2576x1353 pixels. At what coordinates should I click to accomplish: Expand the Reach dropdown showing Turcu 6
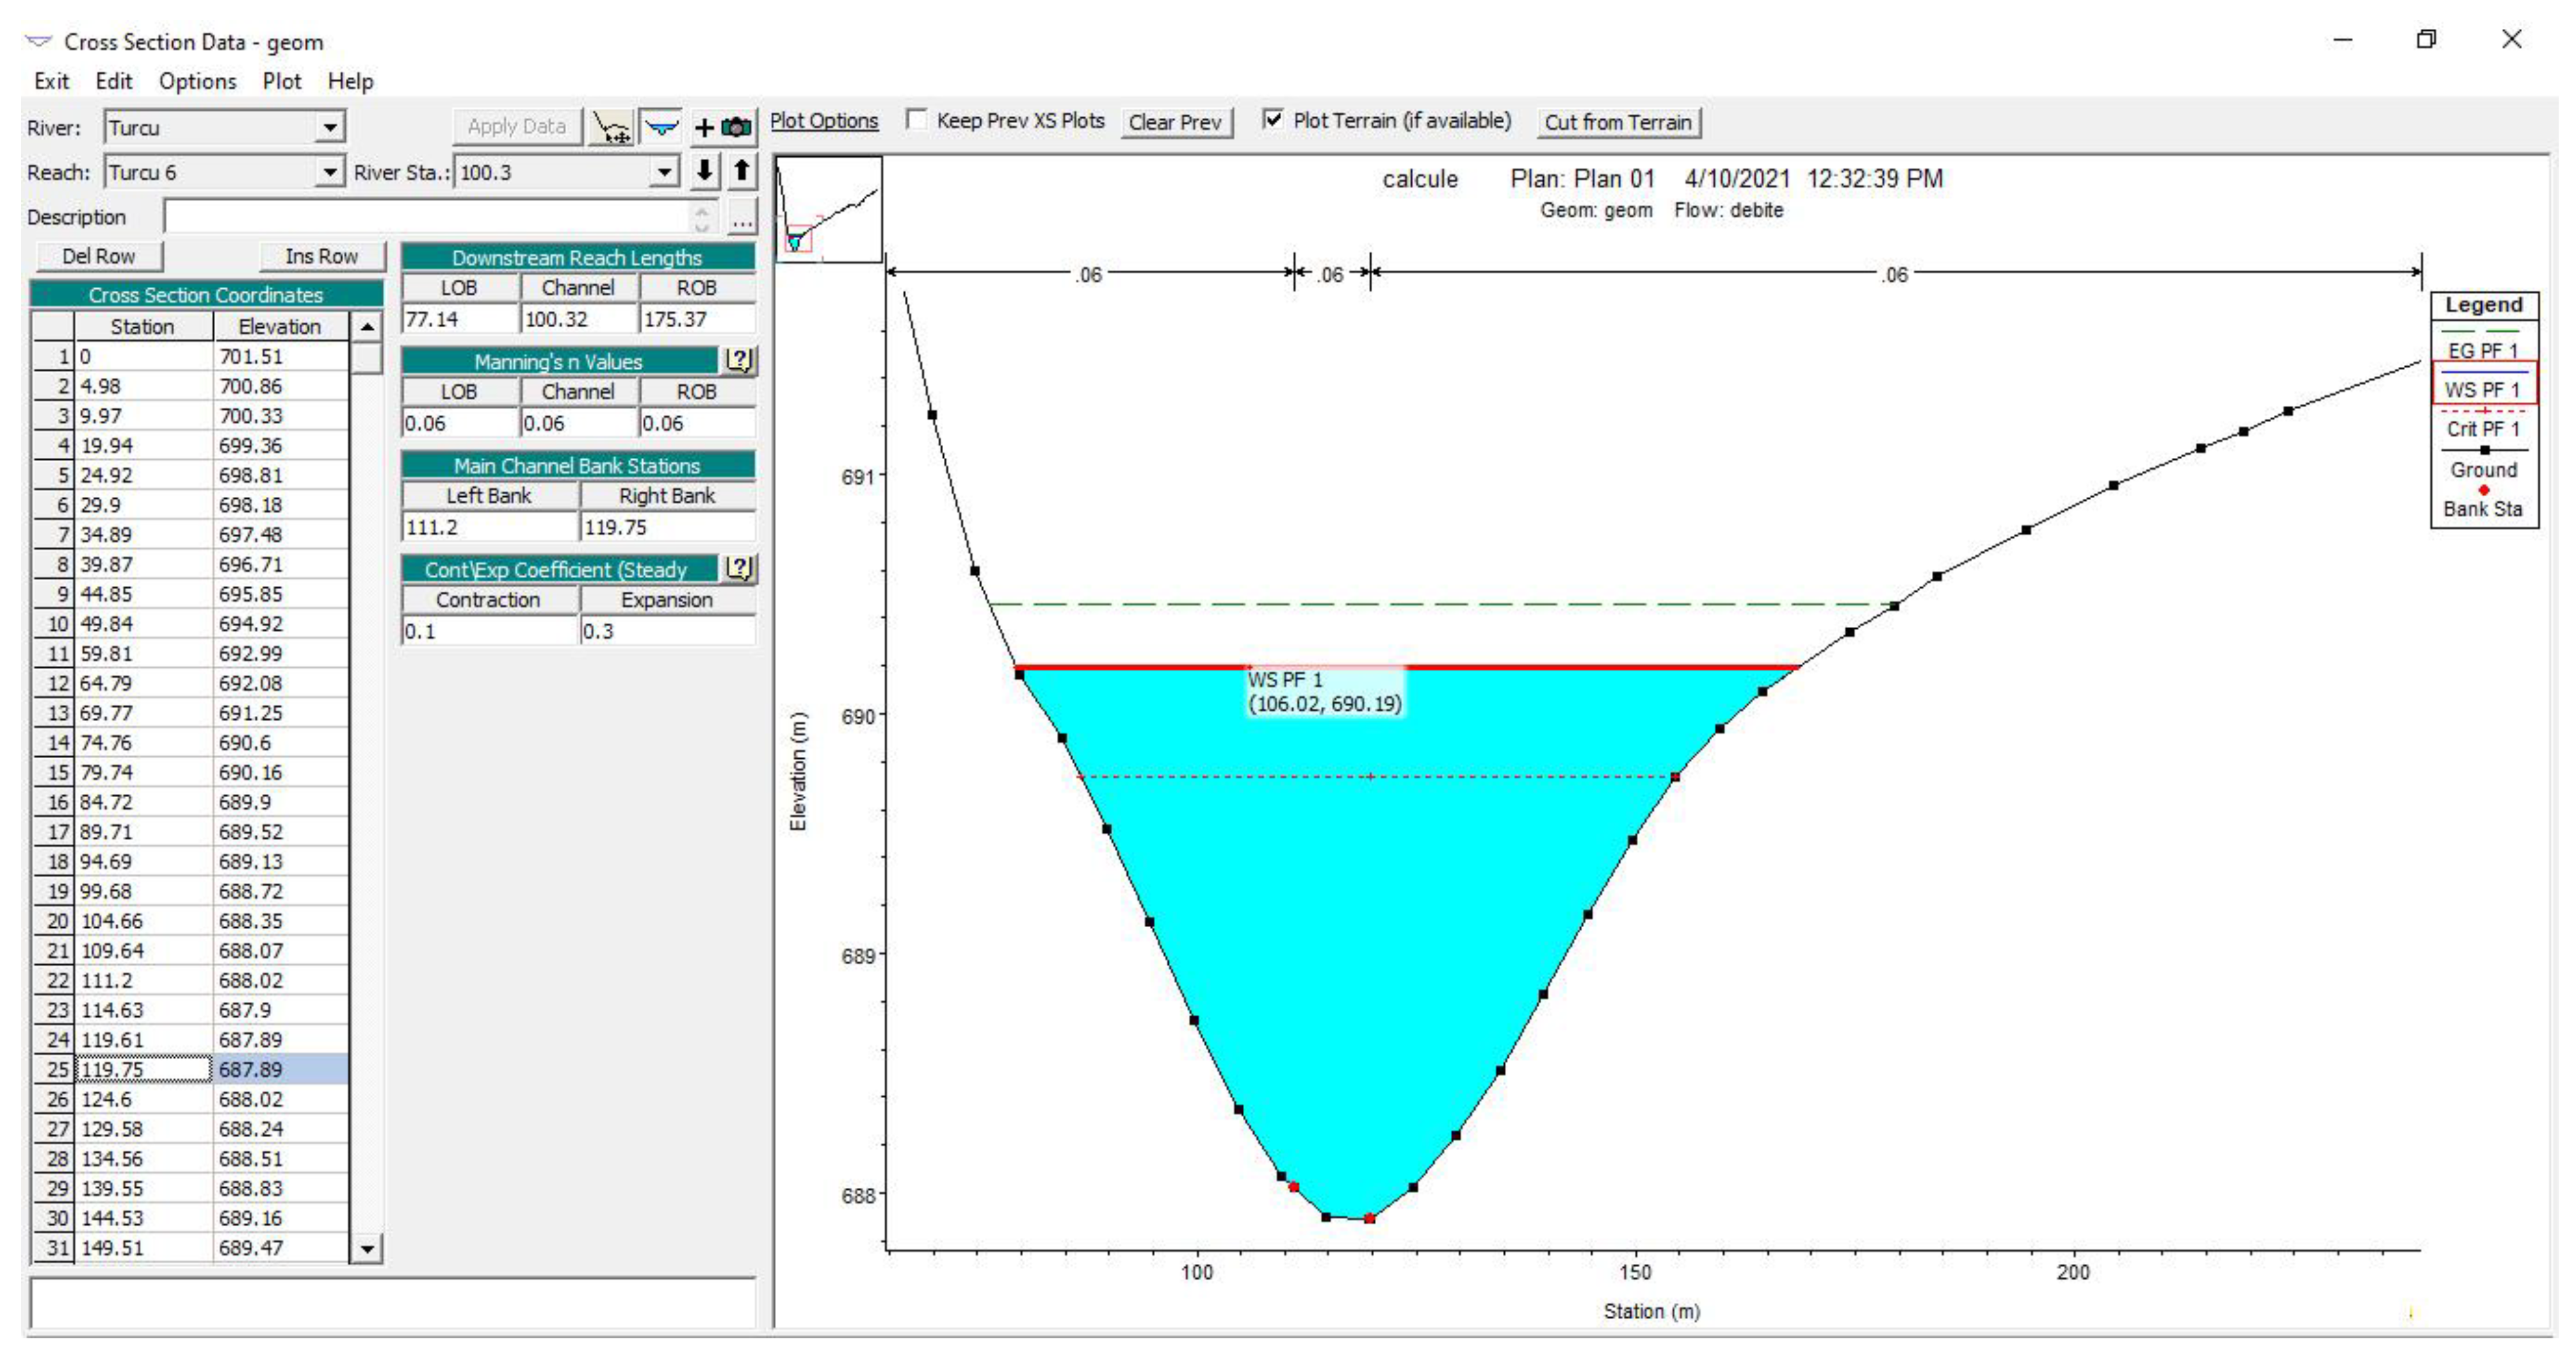point(329,172)
